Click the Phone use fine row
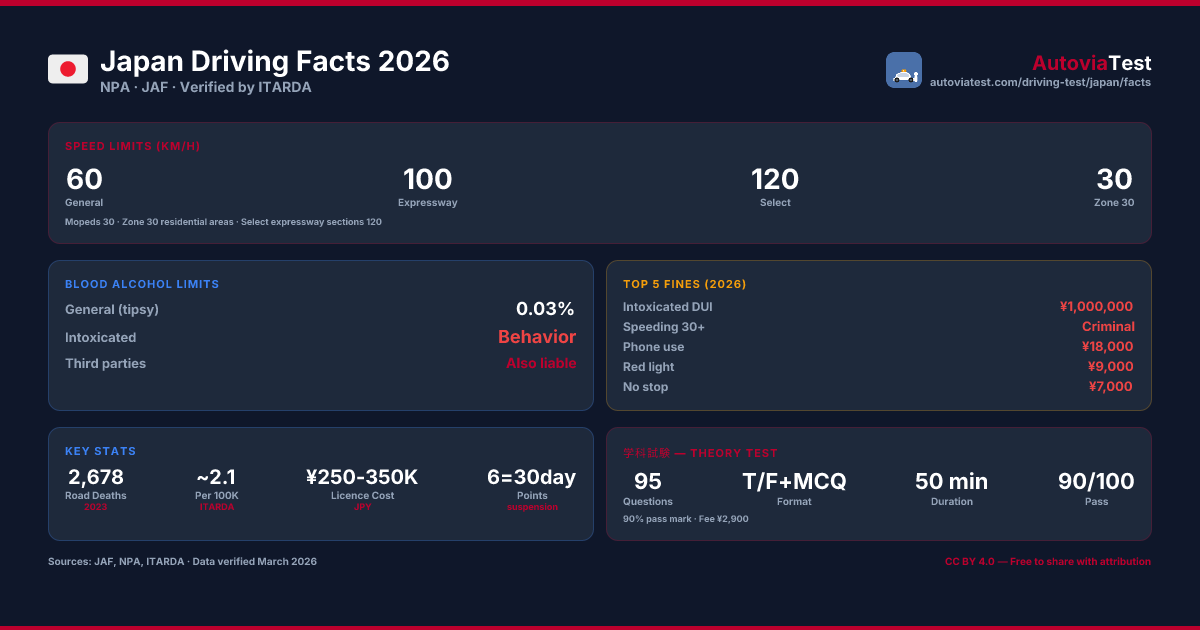1200x630 pixels. tap(878, 347)
